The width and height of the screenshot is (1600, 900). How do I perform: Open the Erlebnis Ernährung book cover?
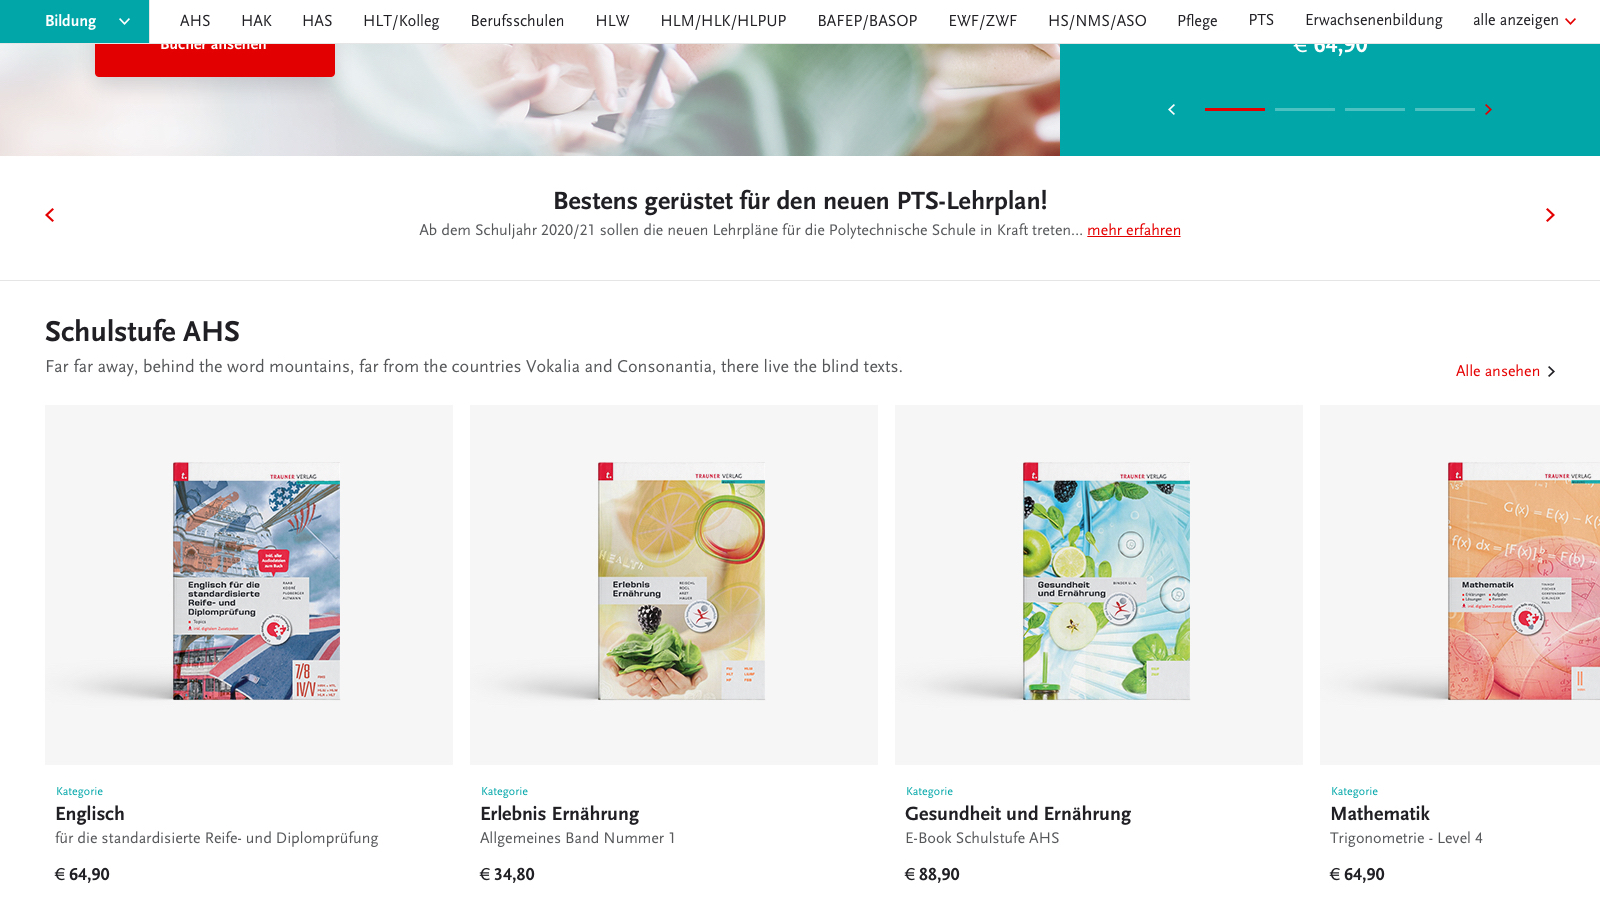[681, 581]
